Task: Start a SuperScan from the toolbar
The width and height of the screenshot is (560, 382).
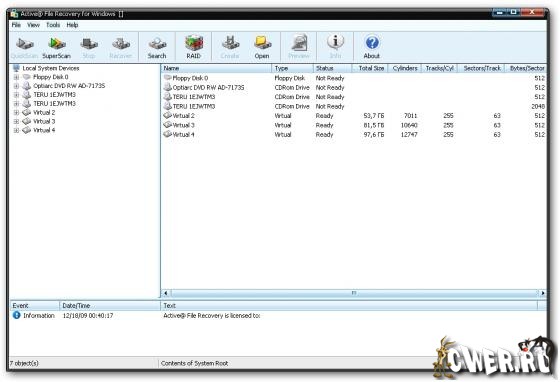Action: pyautogui.click(x=56, y=47)
